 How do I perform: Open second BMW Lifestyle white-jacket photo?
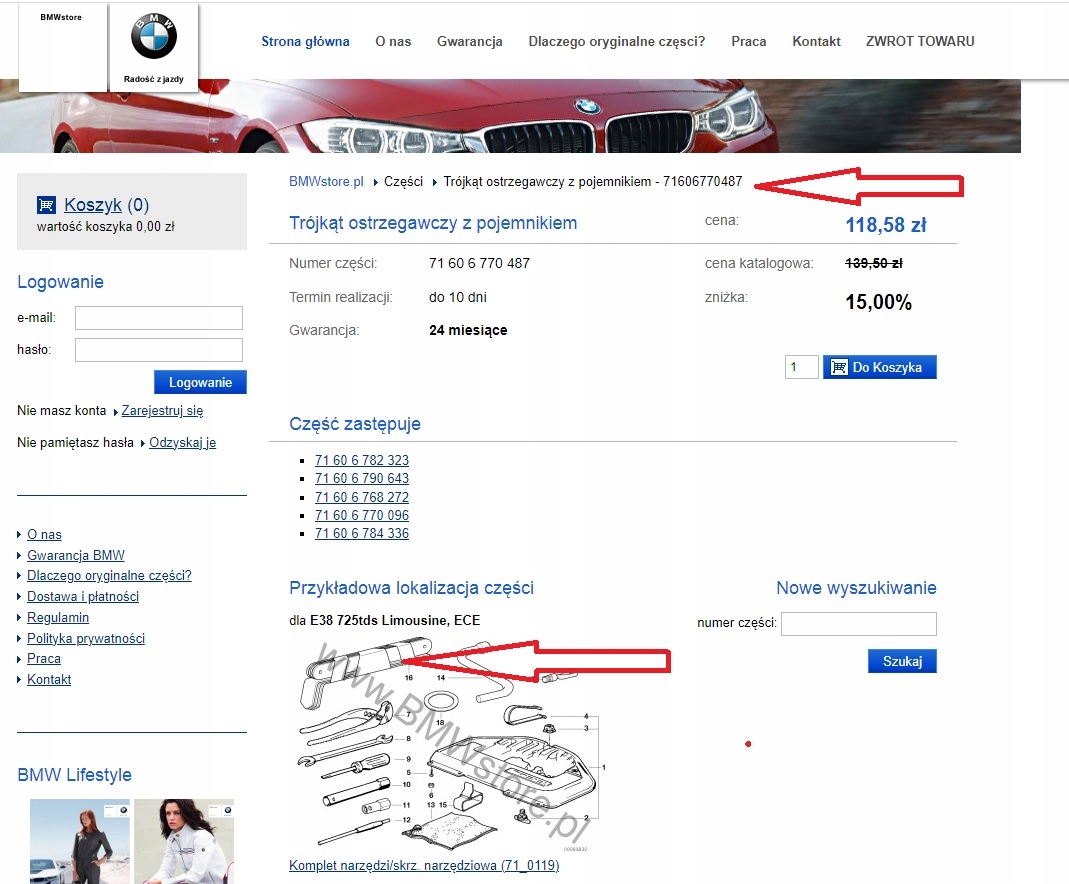click(x=184, y=841)
